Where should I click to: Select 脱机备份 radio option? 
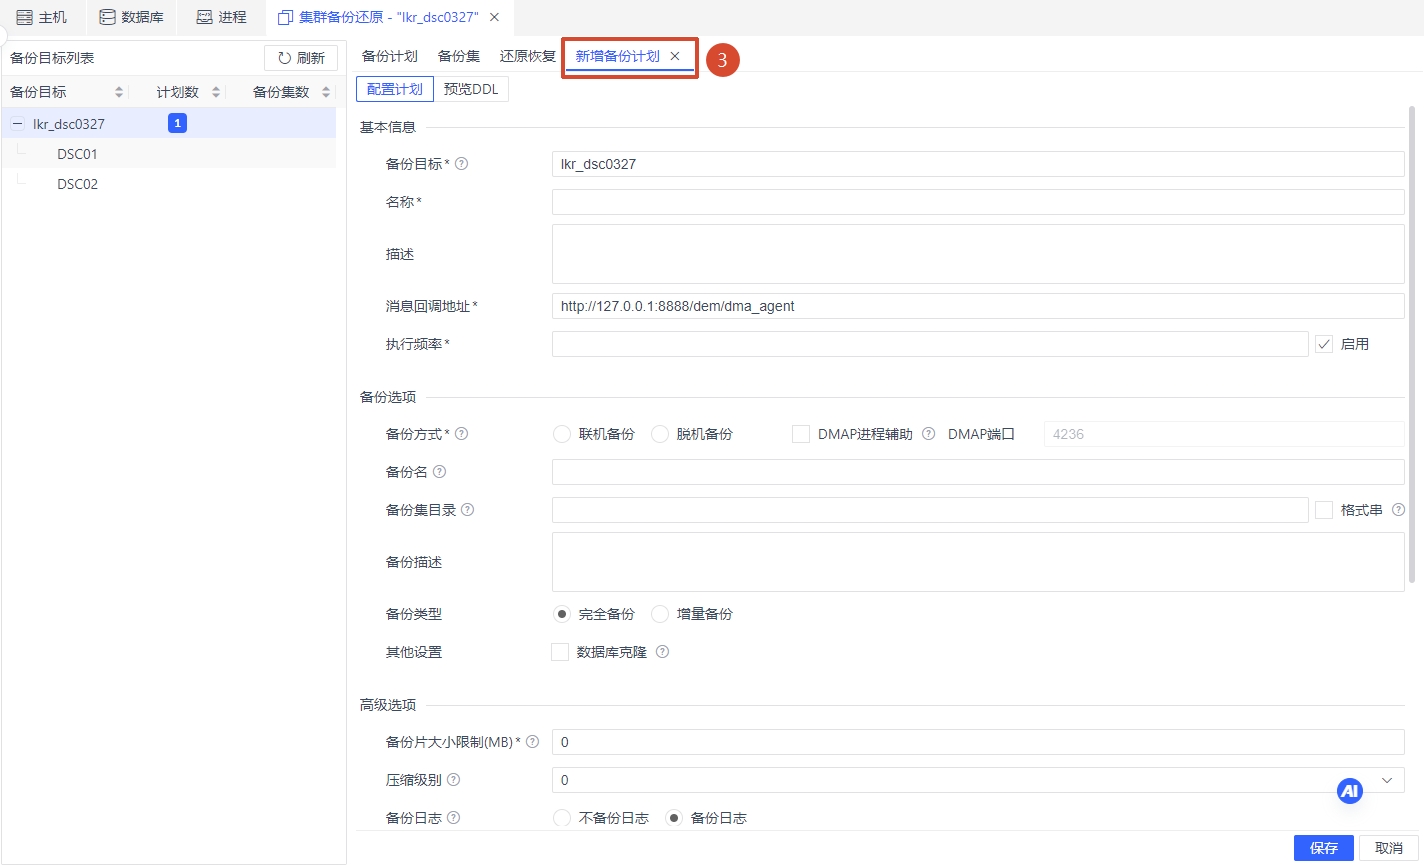(x=660, y=434)
